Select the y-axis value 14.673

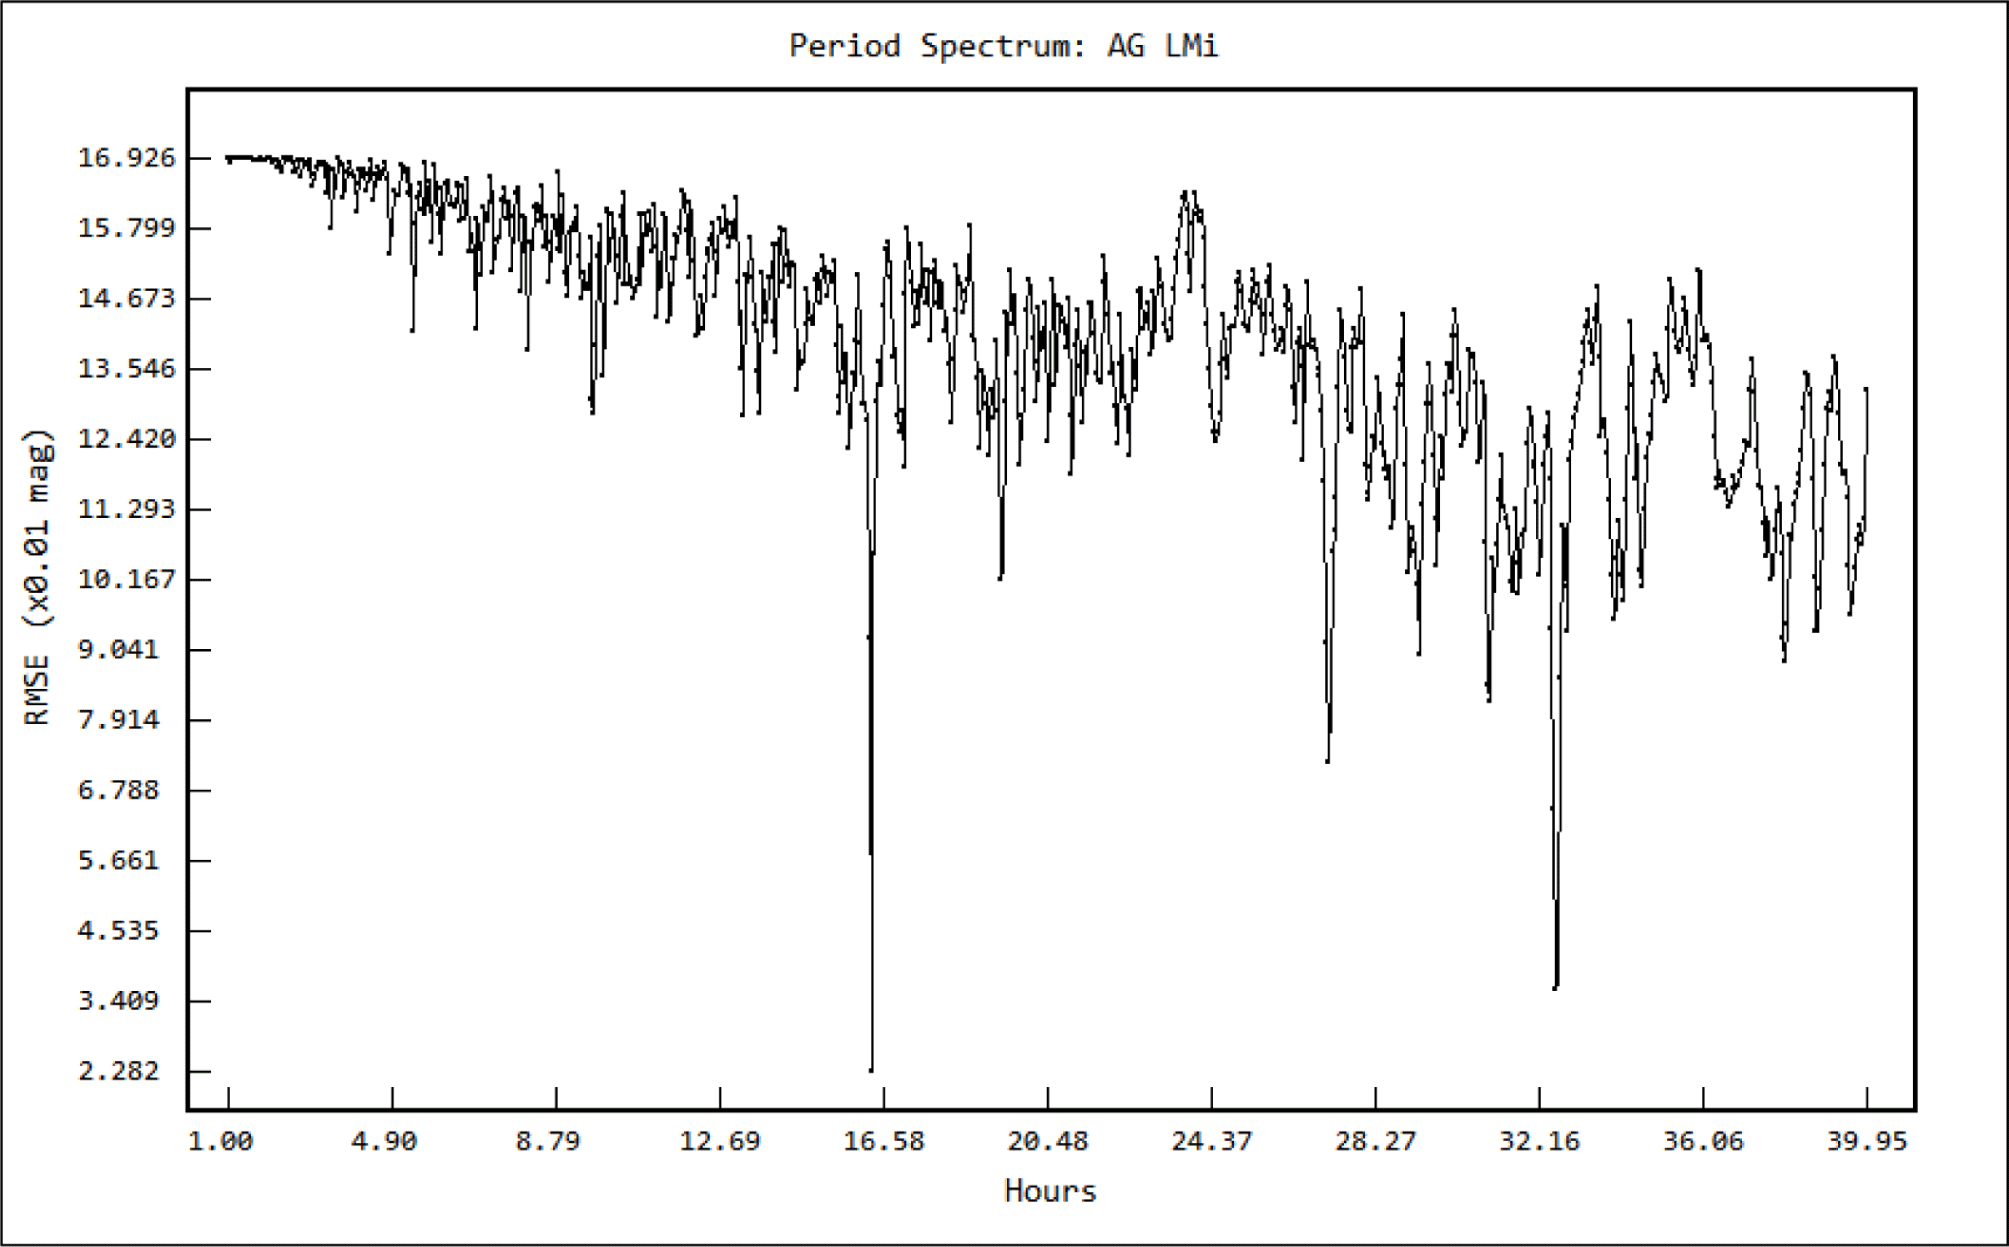tap(127, 298)
